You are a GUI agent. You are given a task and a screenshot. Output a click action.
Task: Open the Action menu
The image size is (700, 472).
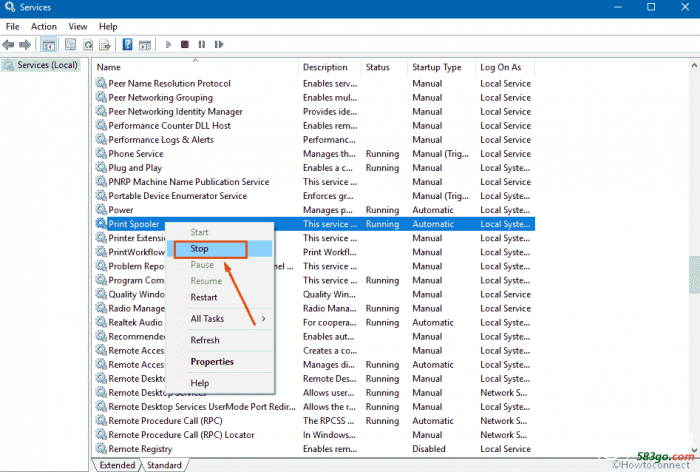[x=44, y=26]
